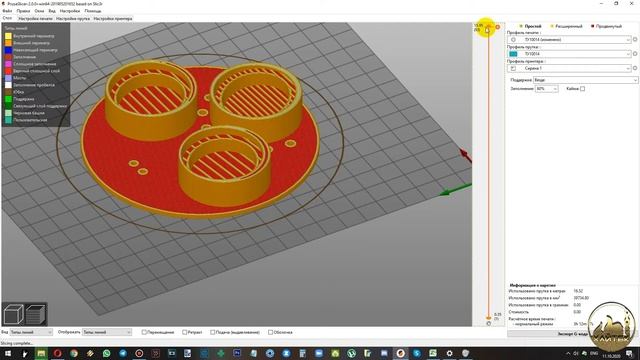Open Skype from the taskbar
The width and height of the screenshot is (640, 360).
click(417, 353)
